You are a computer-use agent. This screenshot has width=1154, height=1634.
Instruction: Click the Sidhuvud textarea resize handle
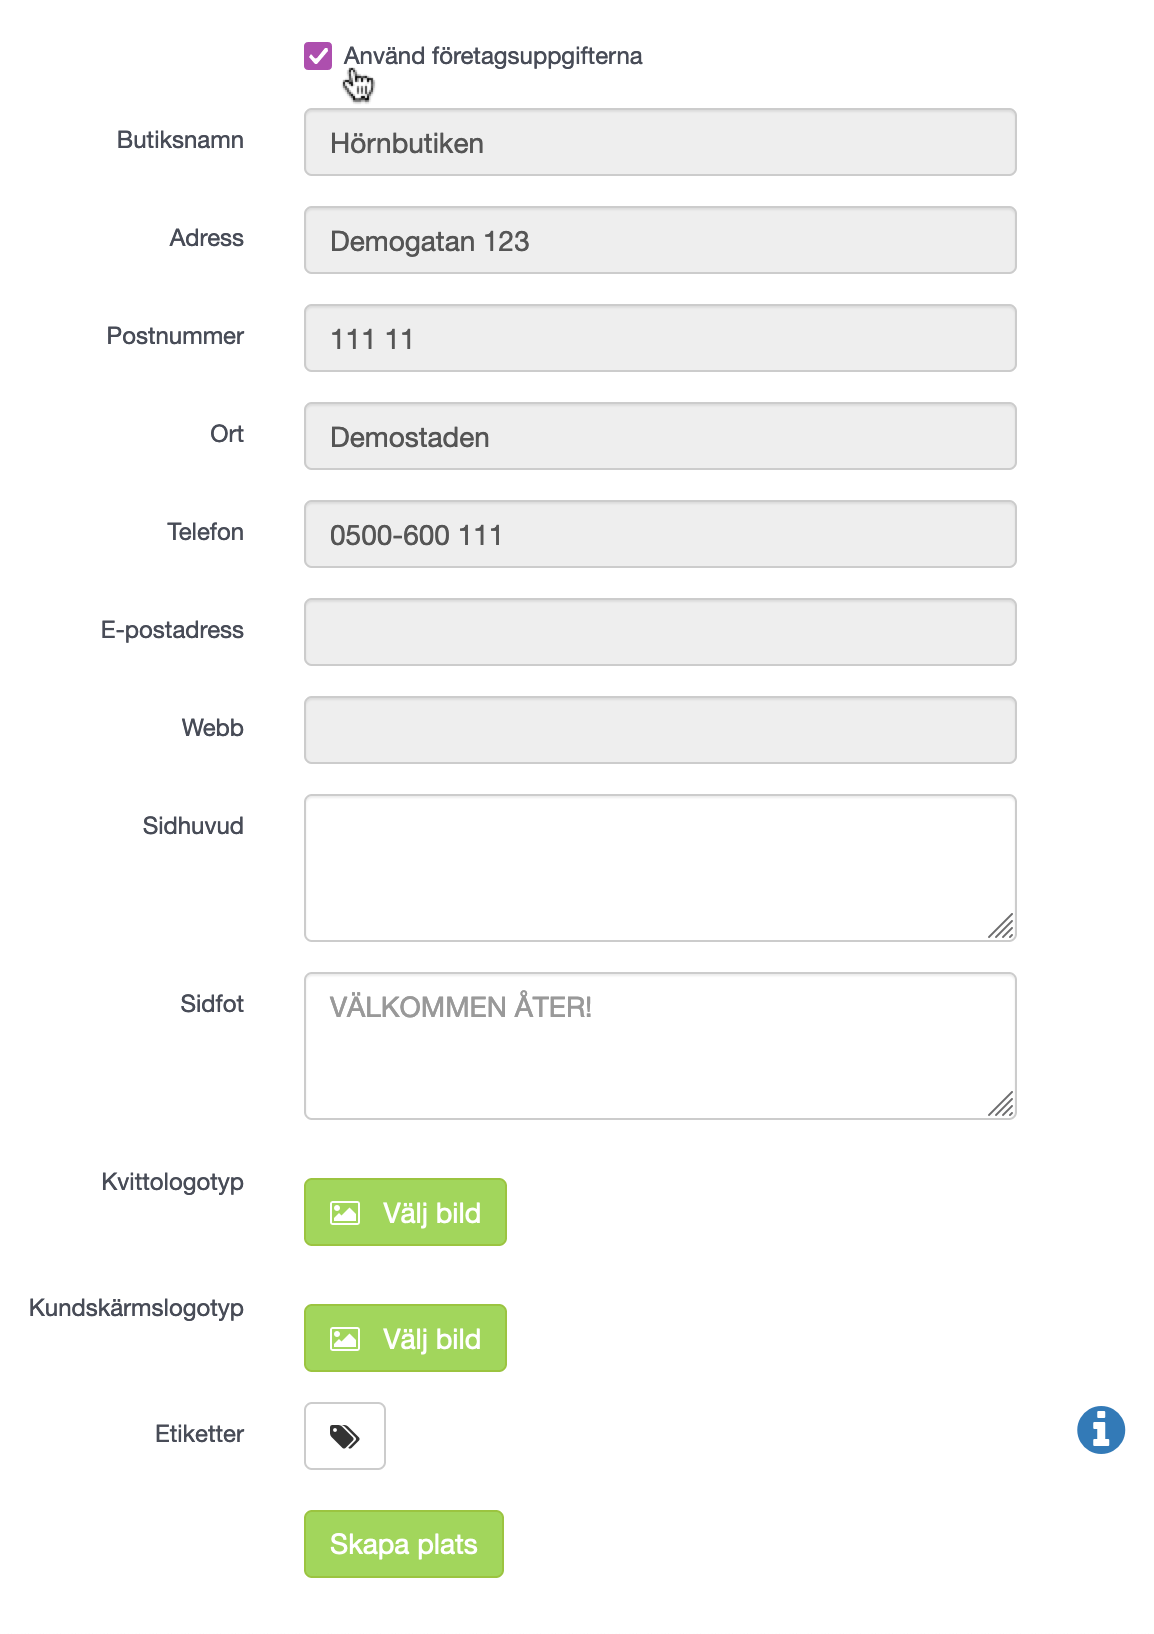[x=1001, y=926]
